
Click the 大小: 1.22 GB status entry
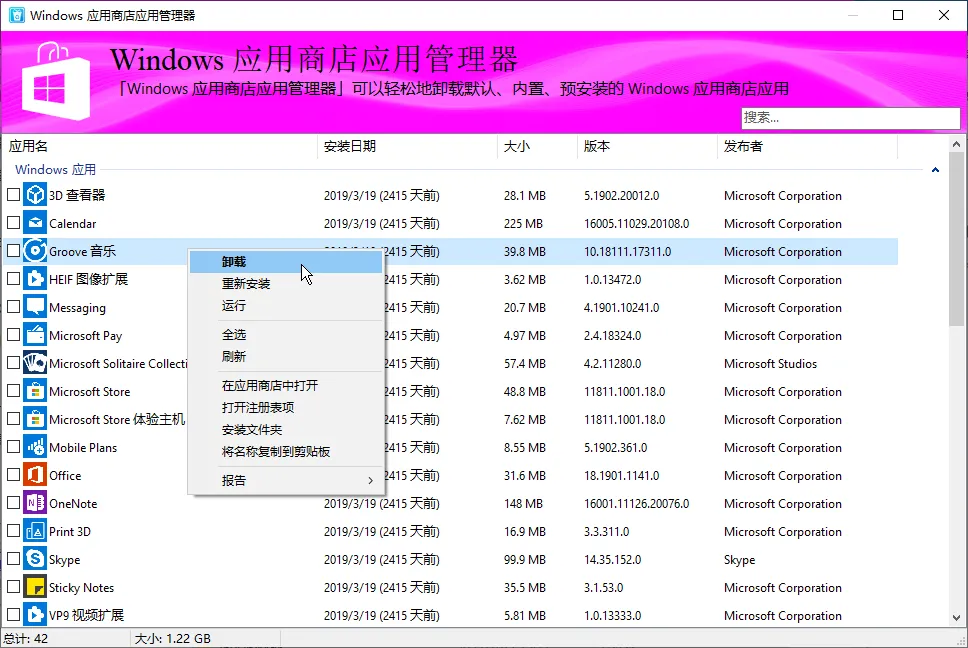pyautogui.click(x=172, y=639)
